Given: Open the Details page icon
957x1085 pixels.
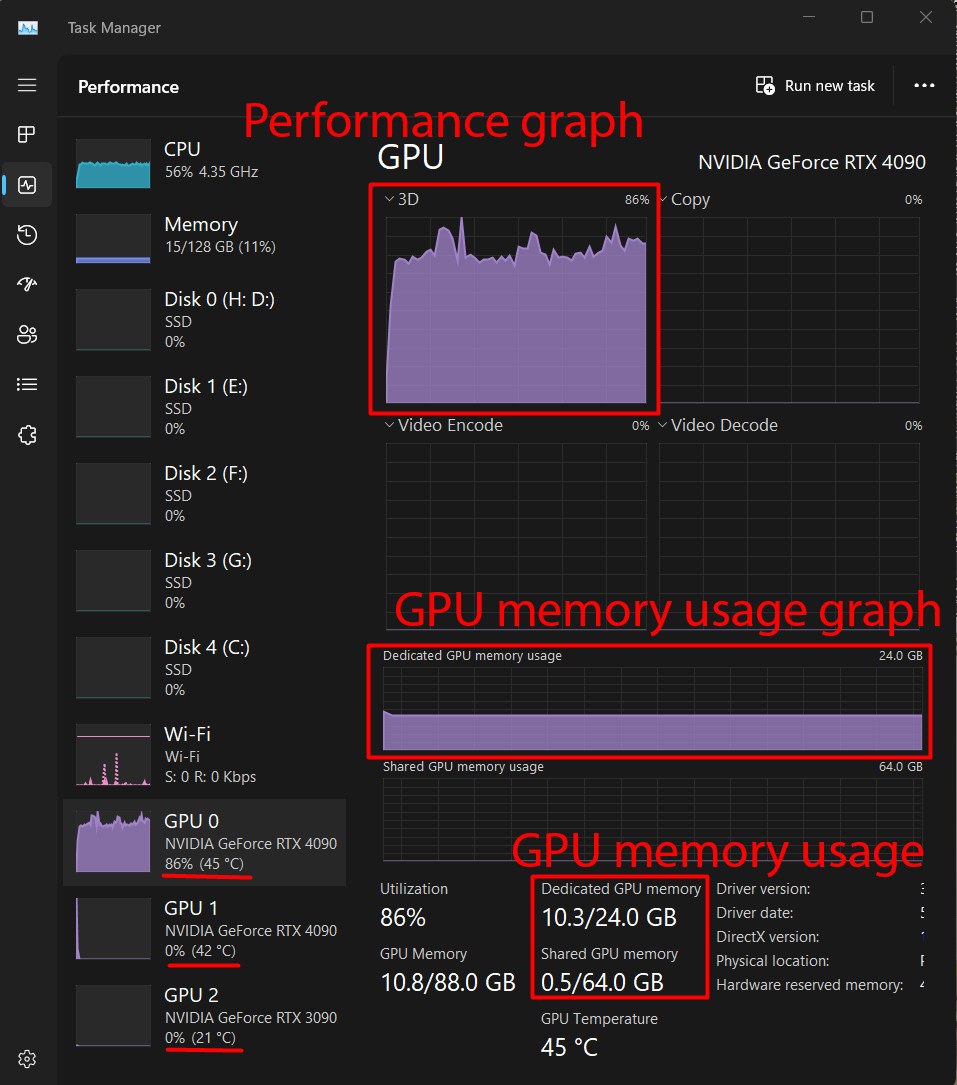Looking at the screenshot, I should (27, 384).
